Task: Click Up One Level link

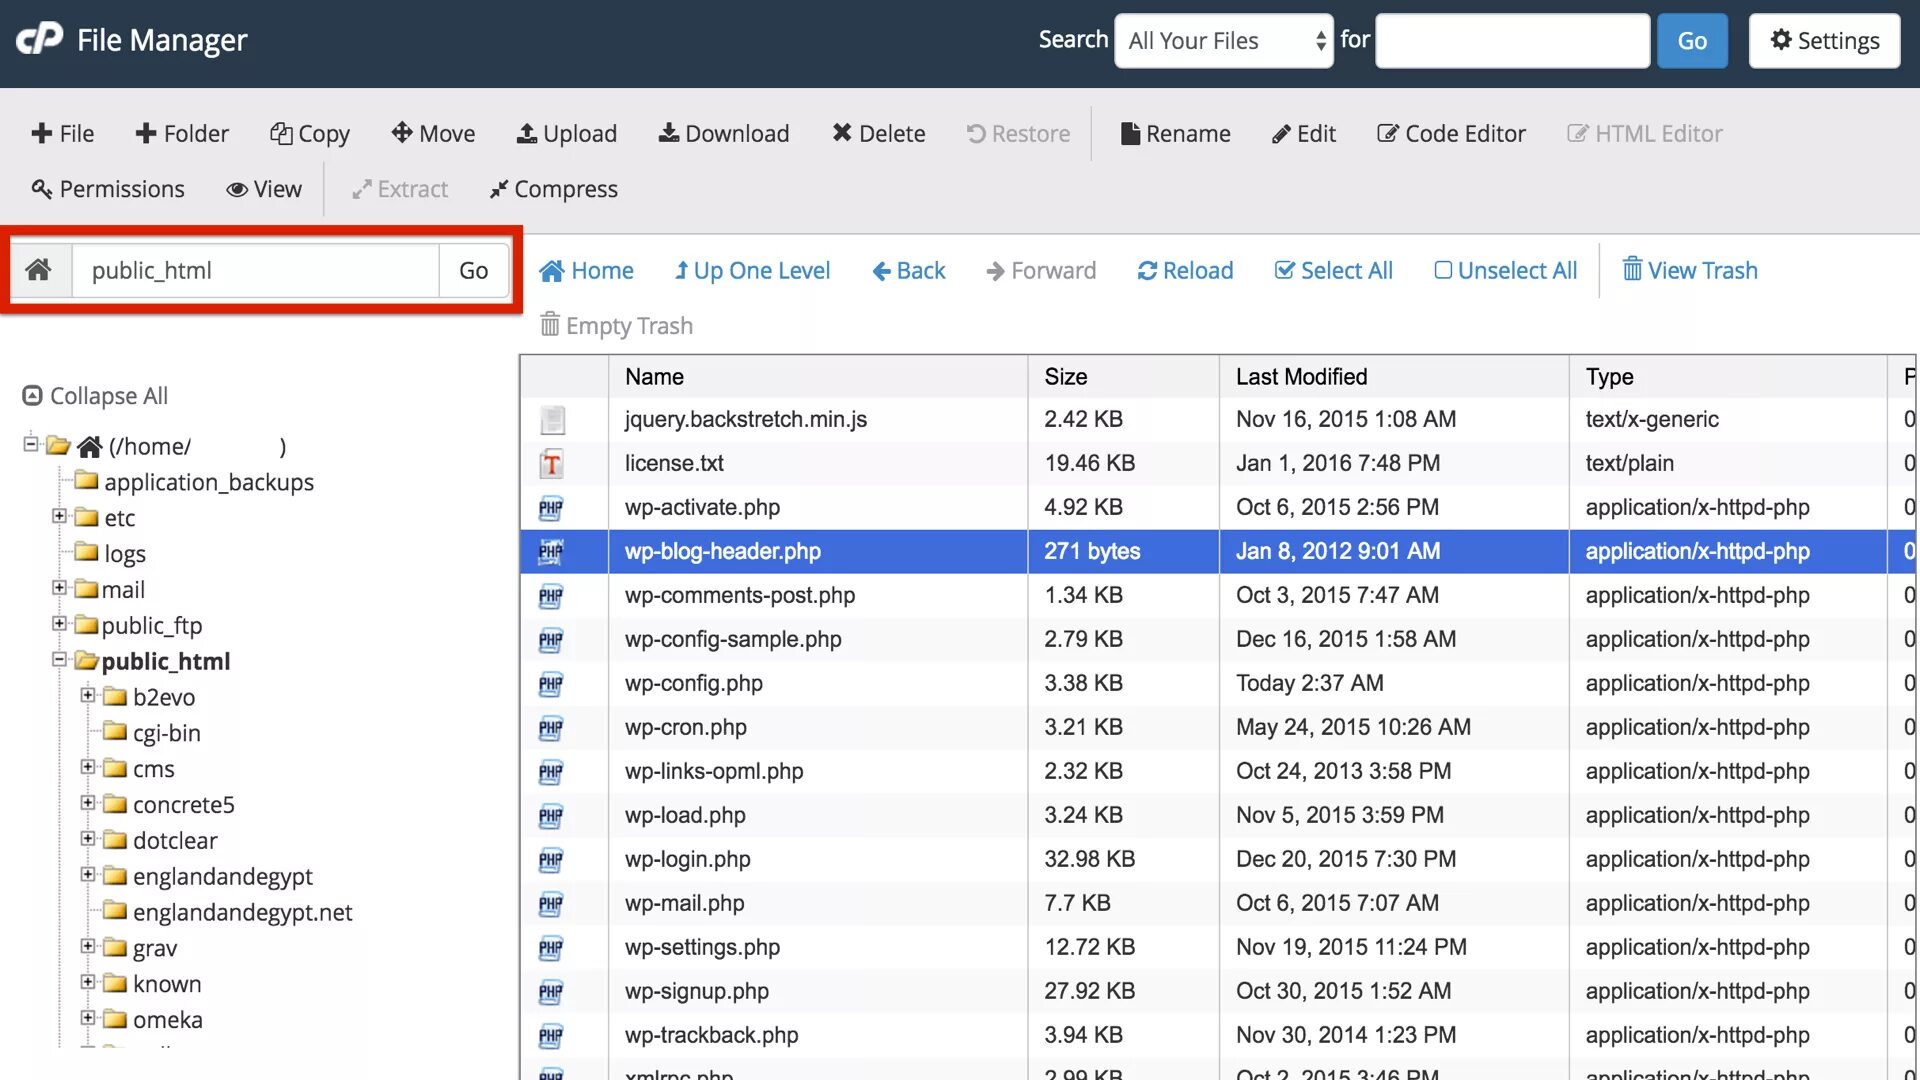Action: [x=752, y=271]
